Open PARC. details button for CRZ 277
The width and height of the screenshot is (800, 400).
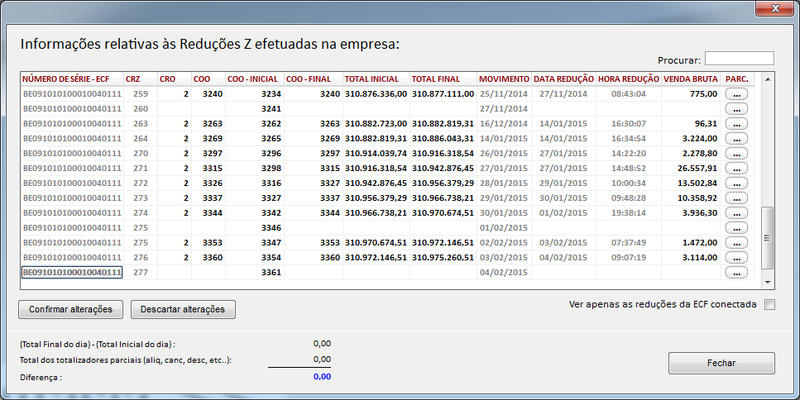[x=736, y=273]
